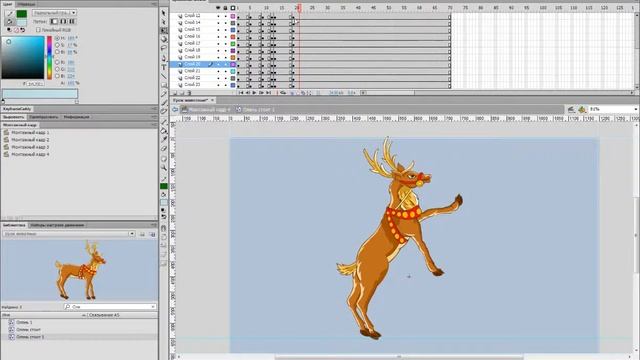Toggle visibility of Слой 15

pos(218,30)
